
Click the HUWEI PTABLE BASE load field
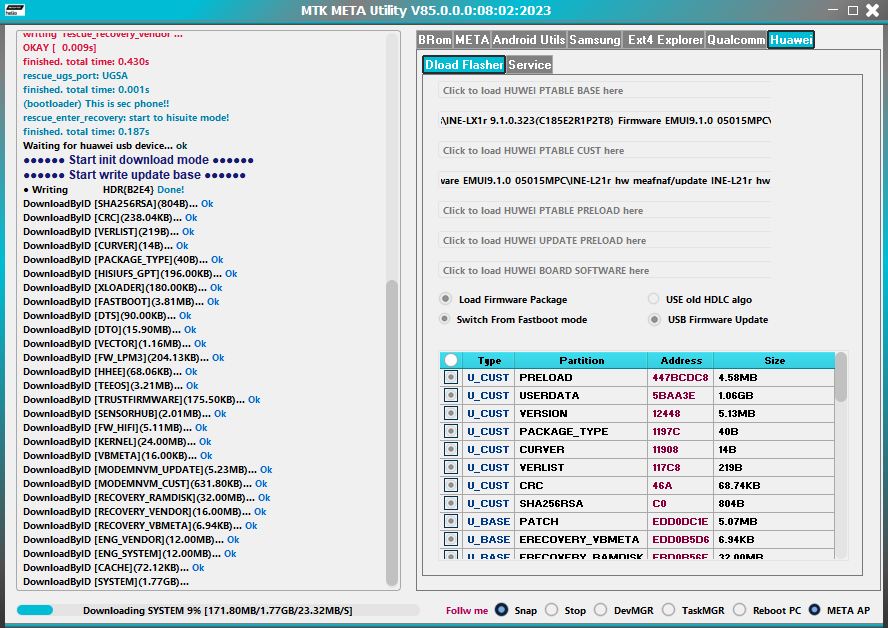point(605,91)
